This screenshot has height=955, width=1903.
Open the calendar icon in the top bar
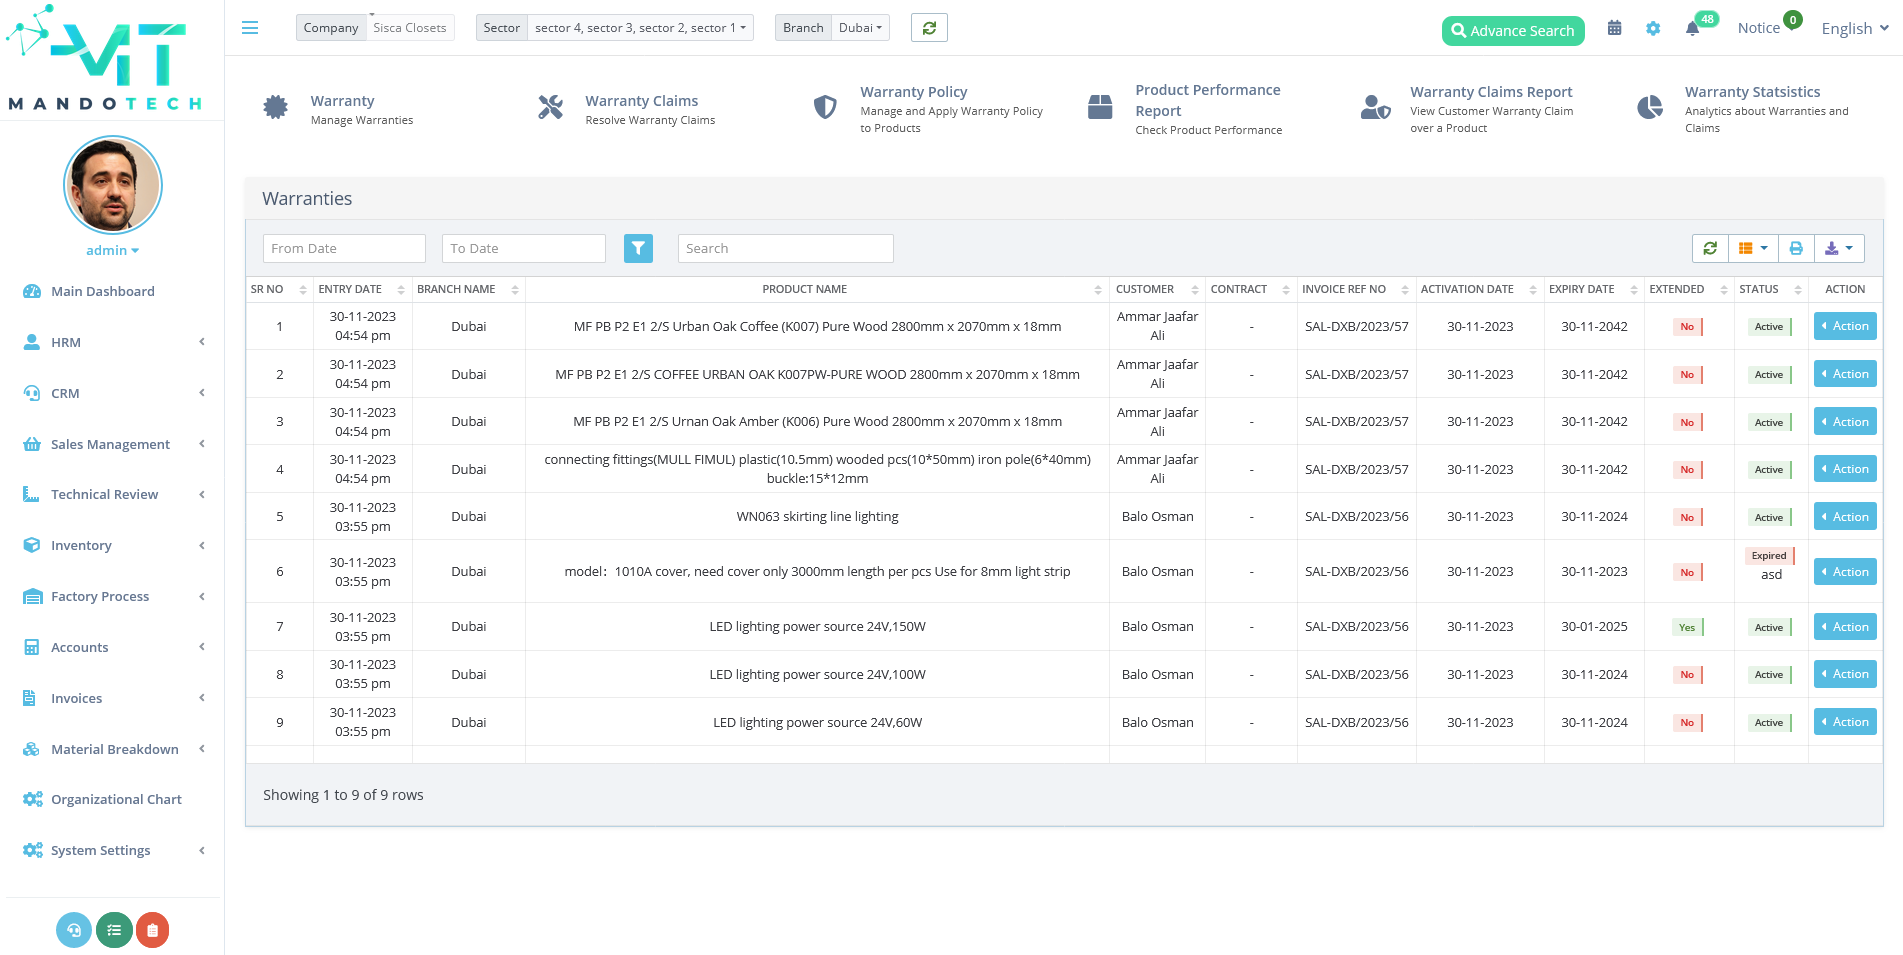[x=1614, y=27]
